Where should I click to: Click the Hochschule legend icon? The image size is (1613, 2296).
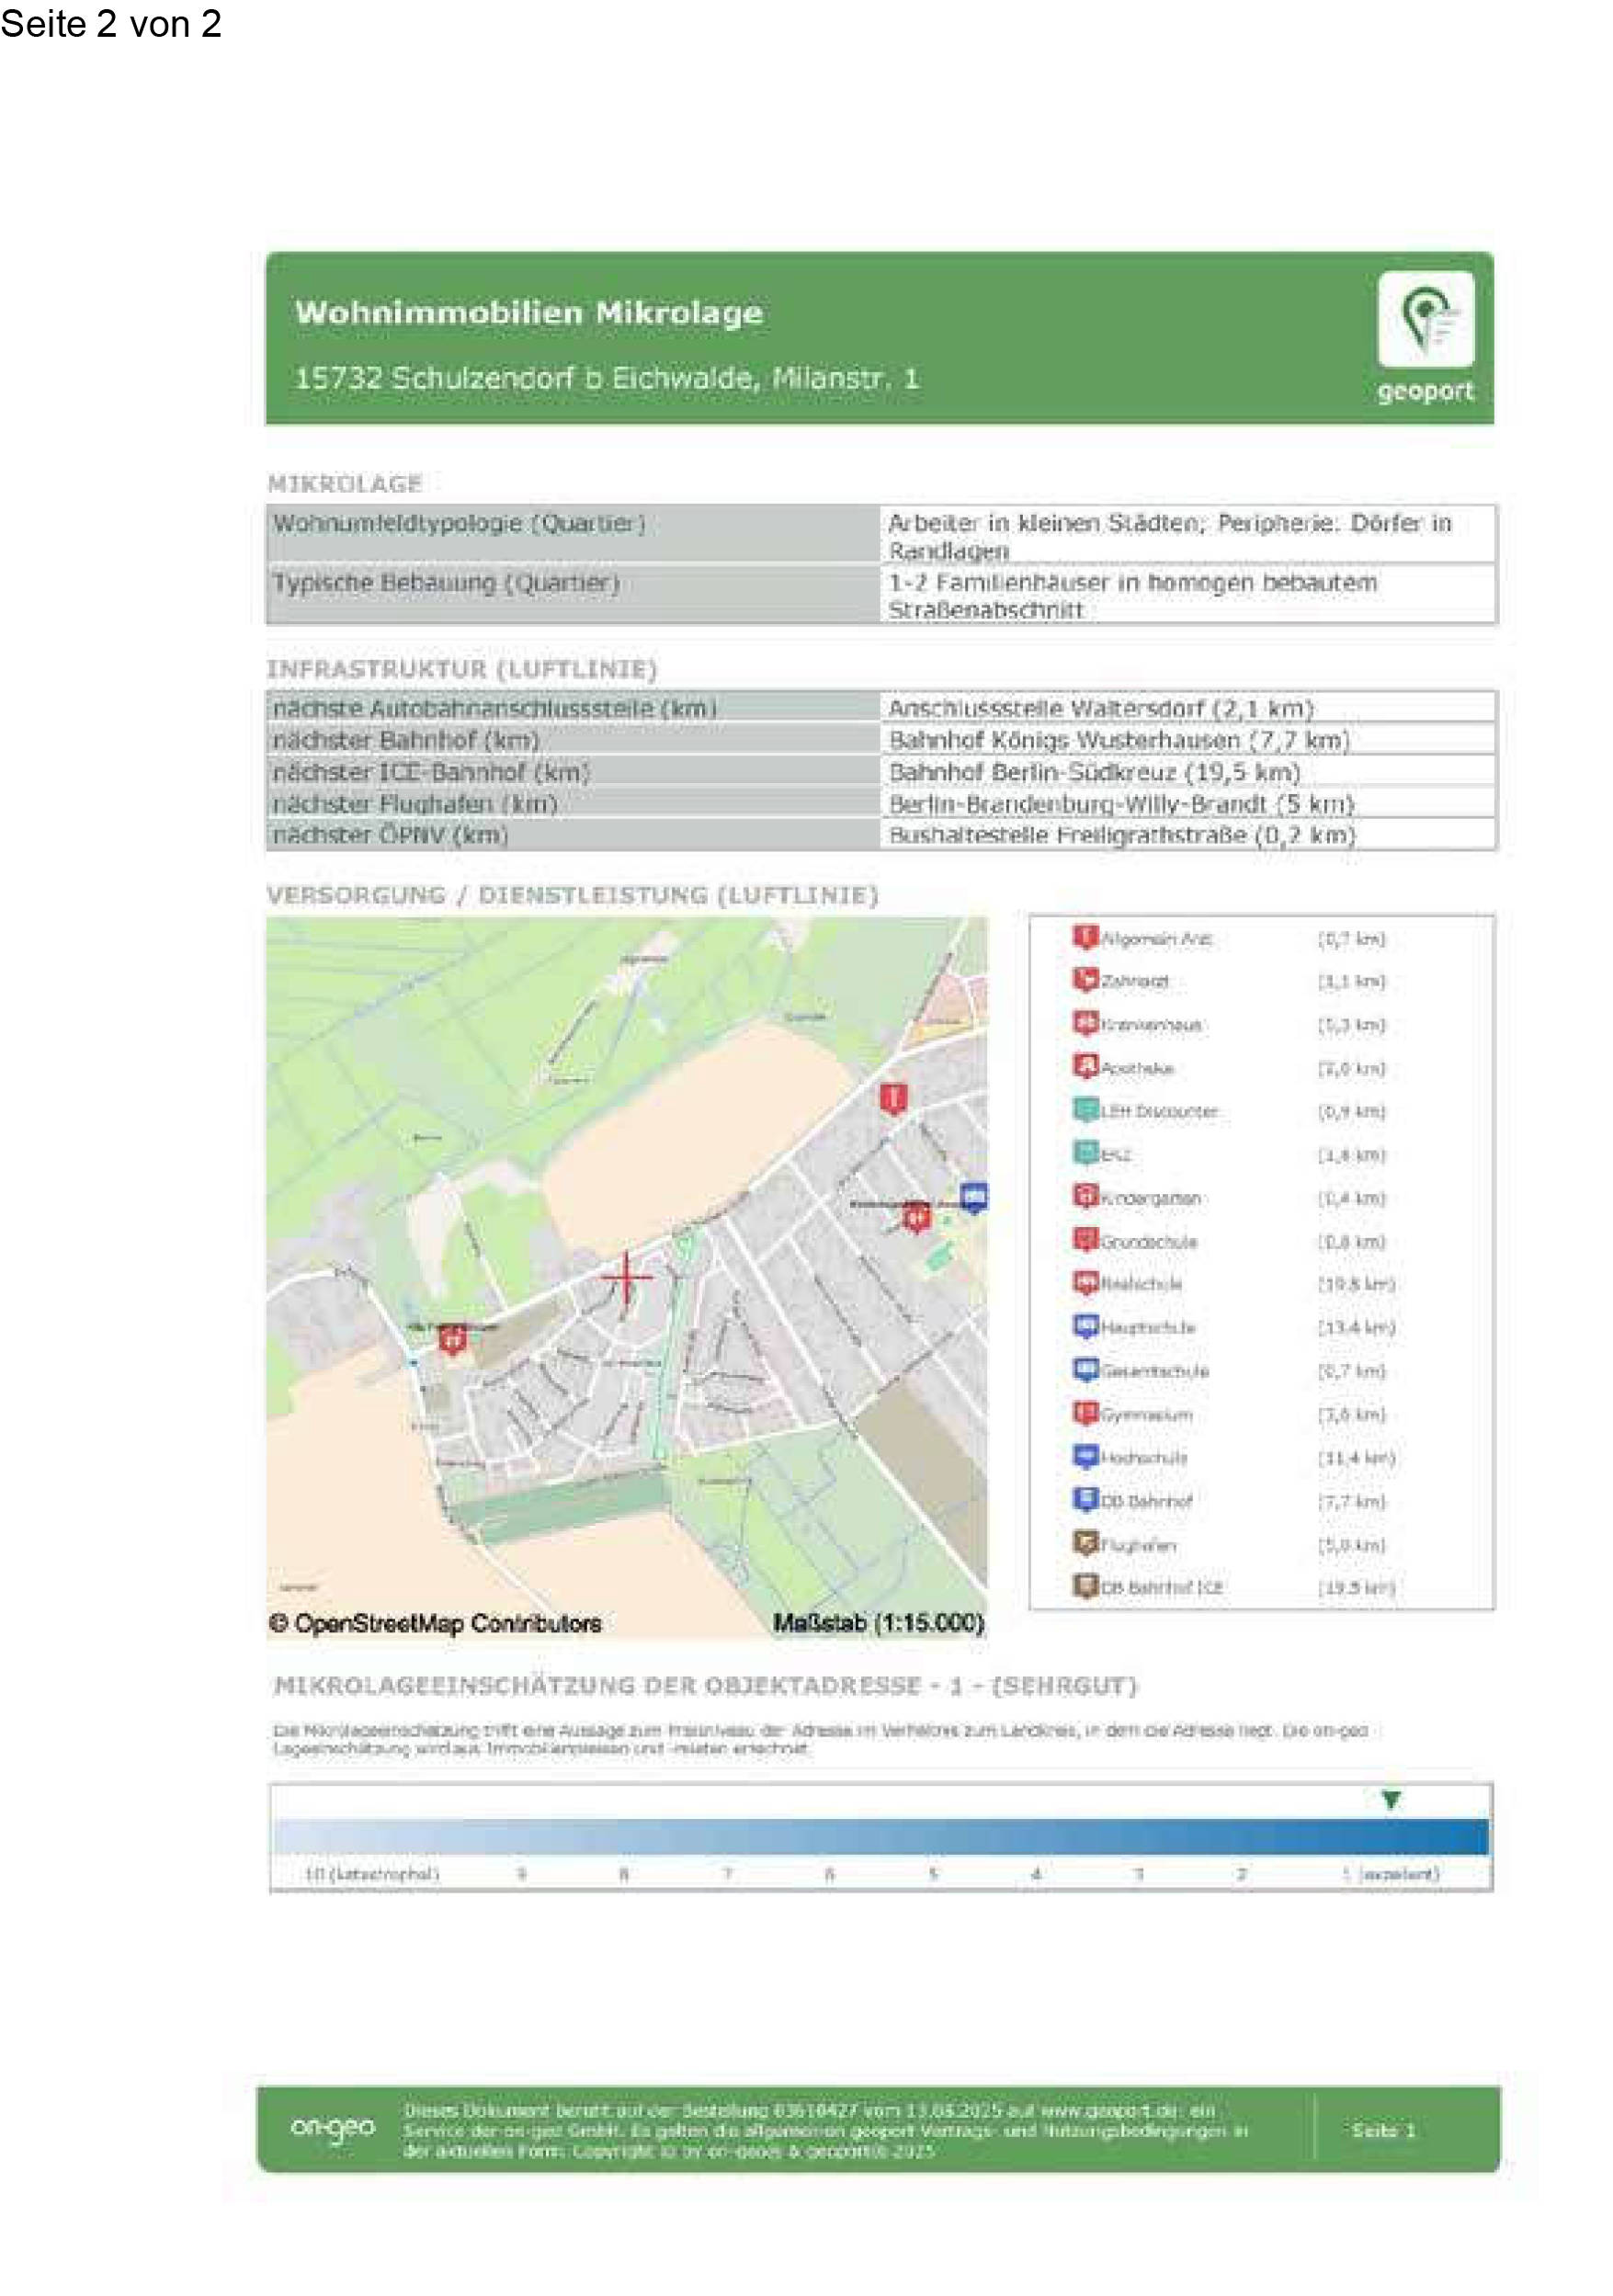pyautogui.click(x=1085, y=1456)
